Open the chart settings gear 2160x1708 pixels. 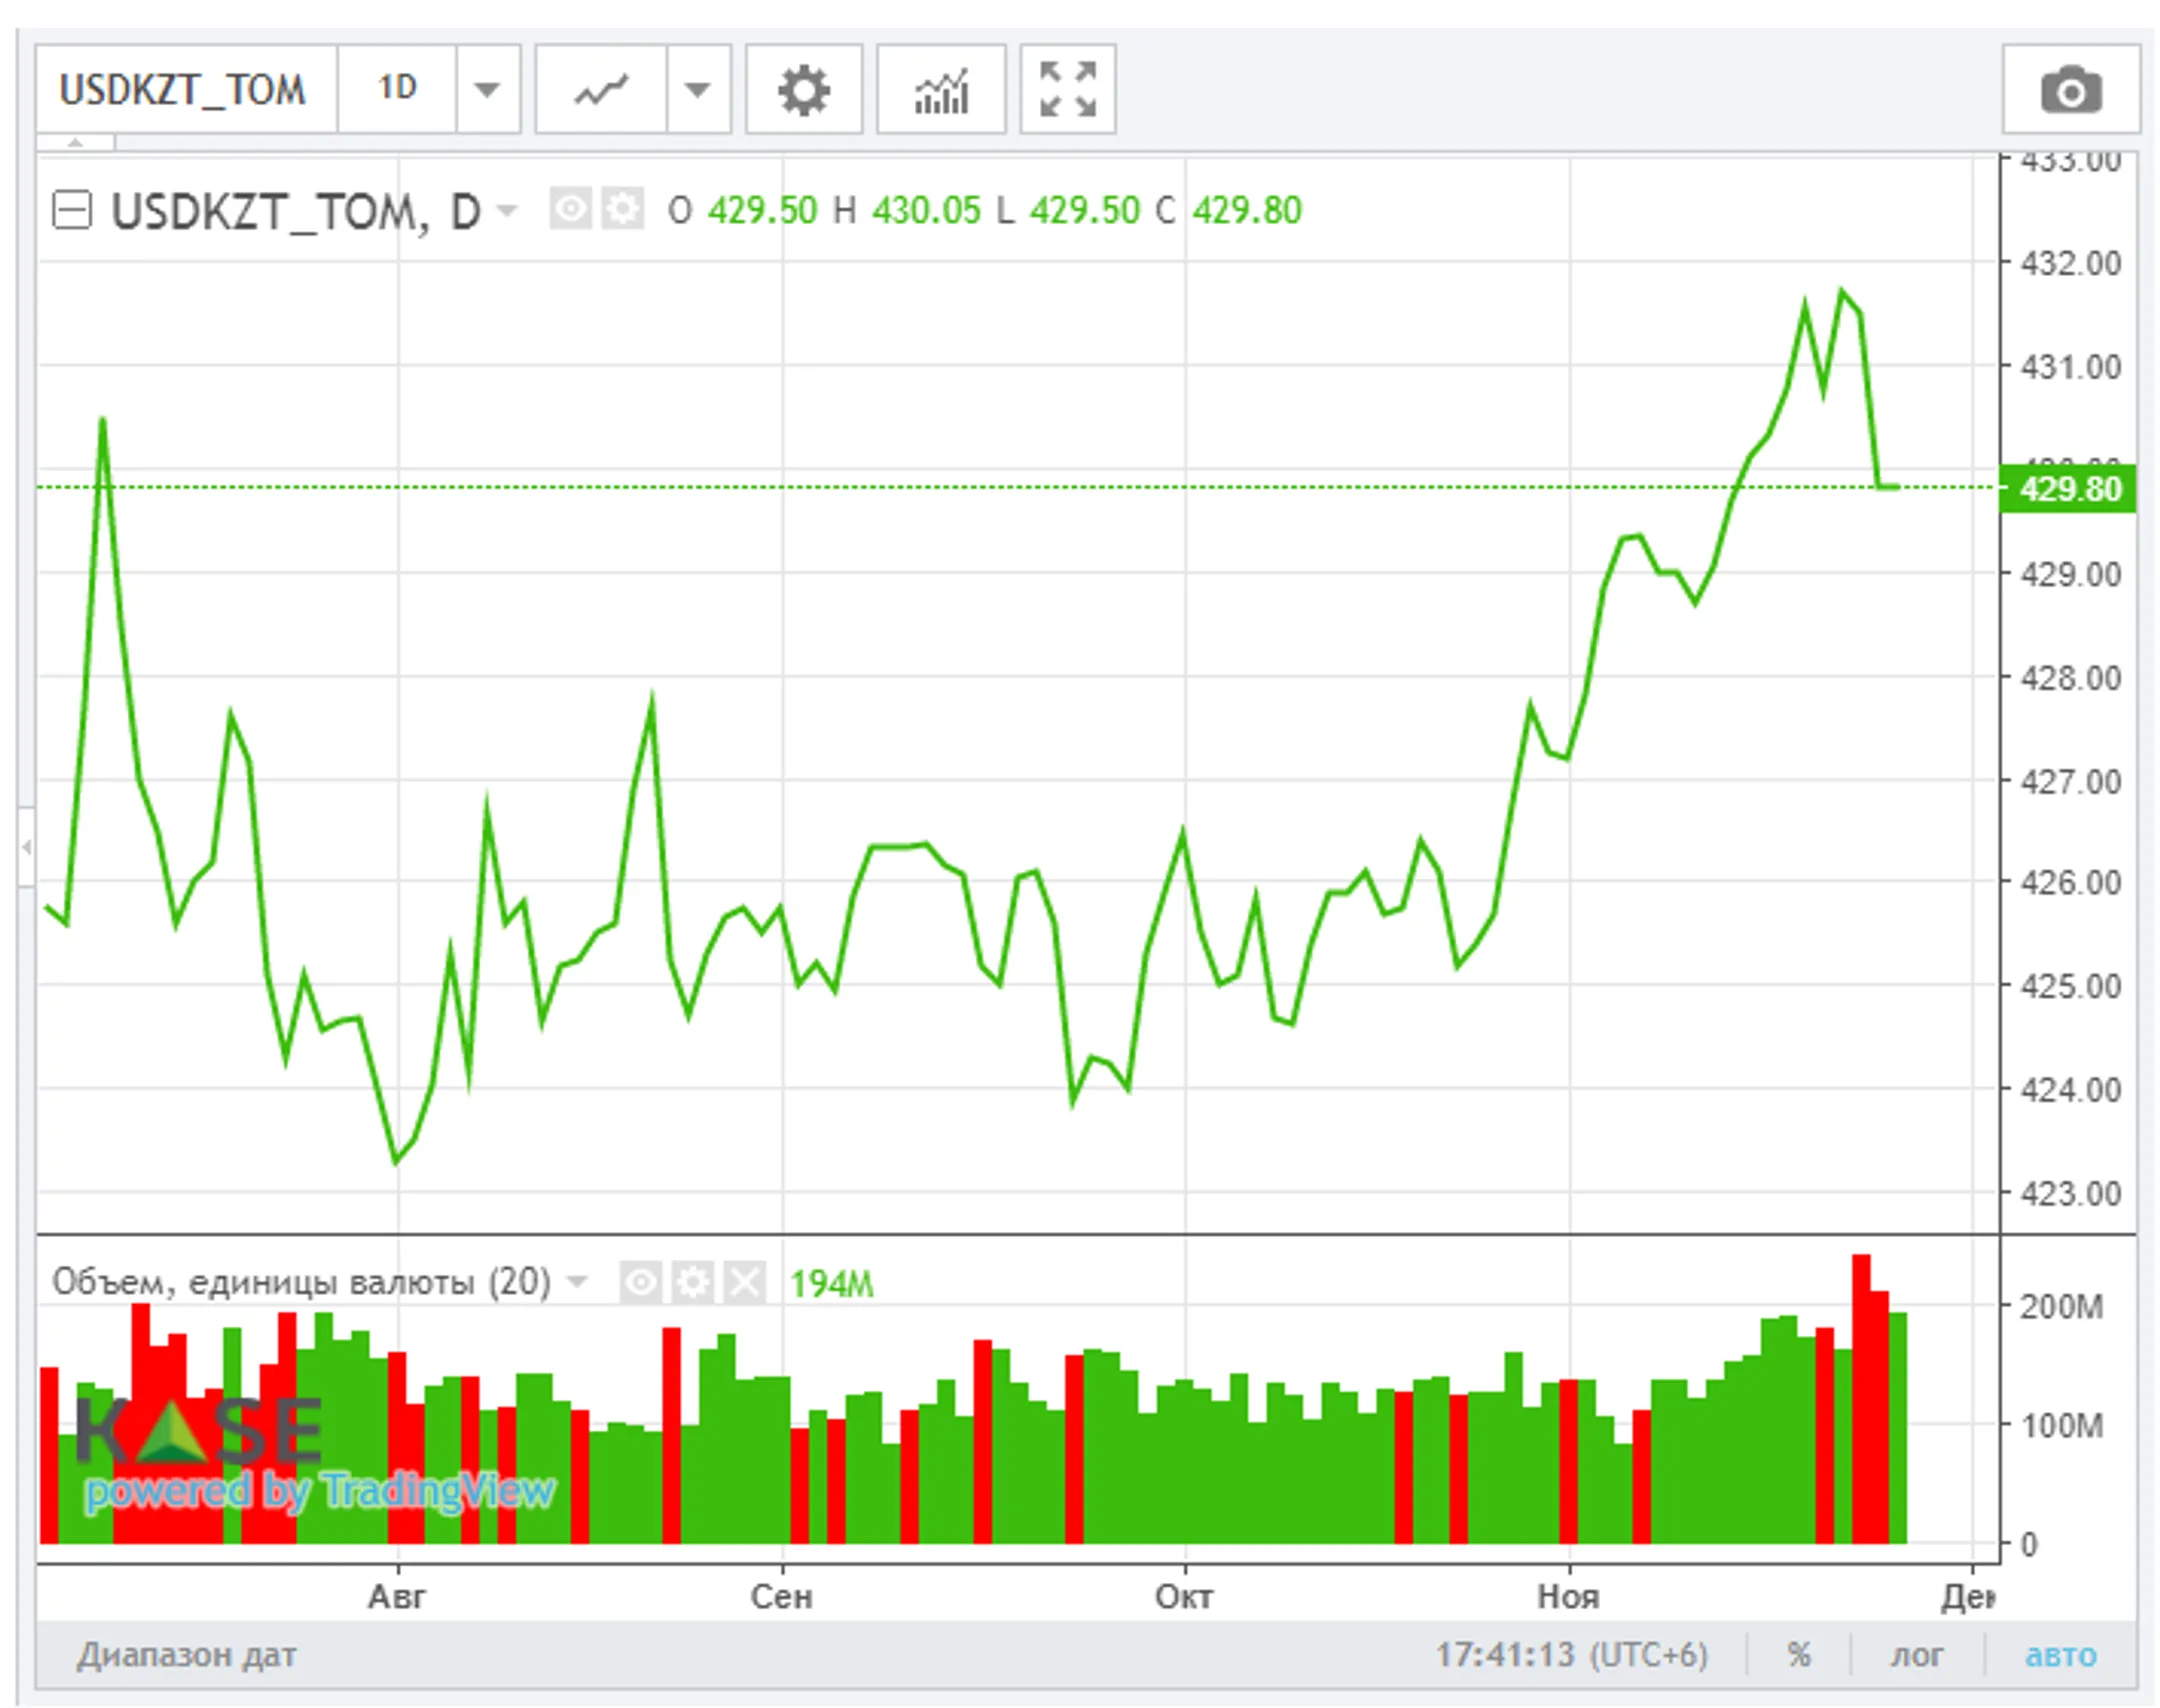(x=805, y=90)
